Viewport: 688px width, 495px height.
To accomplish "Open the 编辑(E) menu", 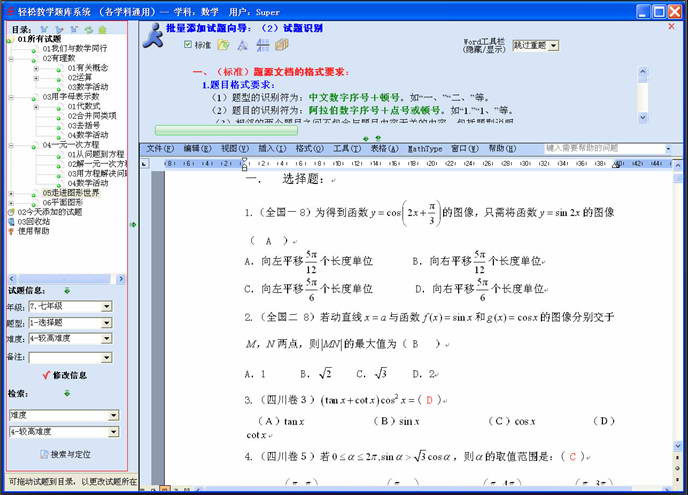I will tap(197, 149).
